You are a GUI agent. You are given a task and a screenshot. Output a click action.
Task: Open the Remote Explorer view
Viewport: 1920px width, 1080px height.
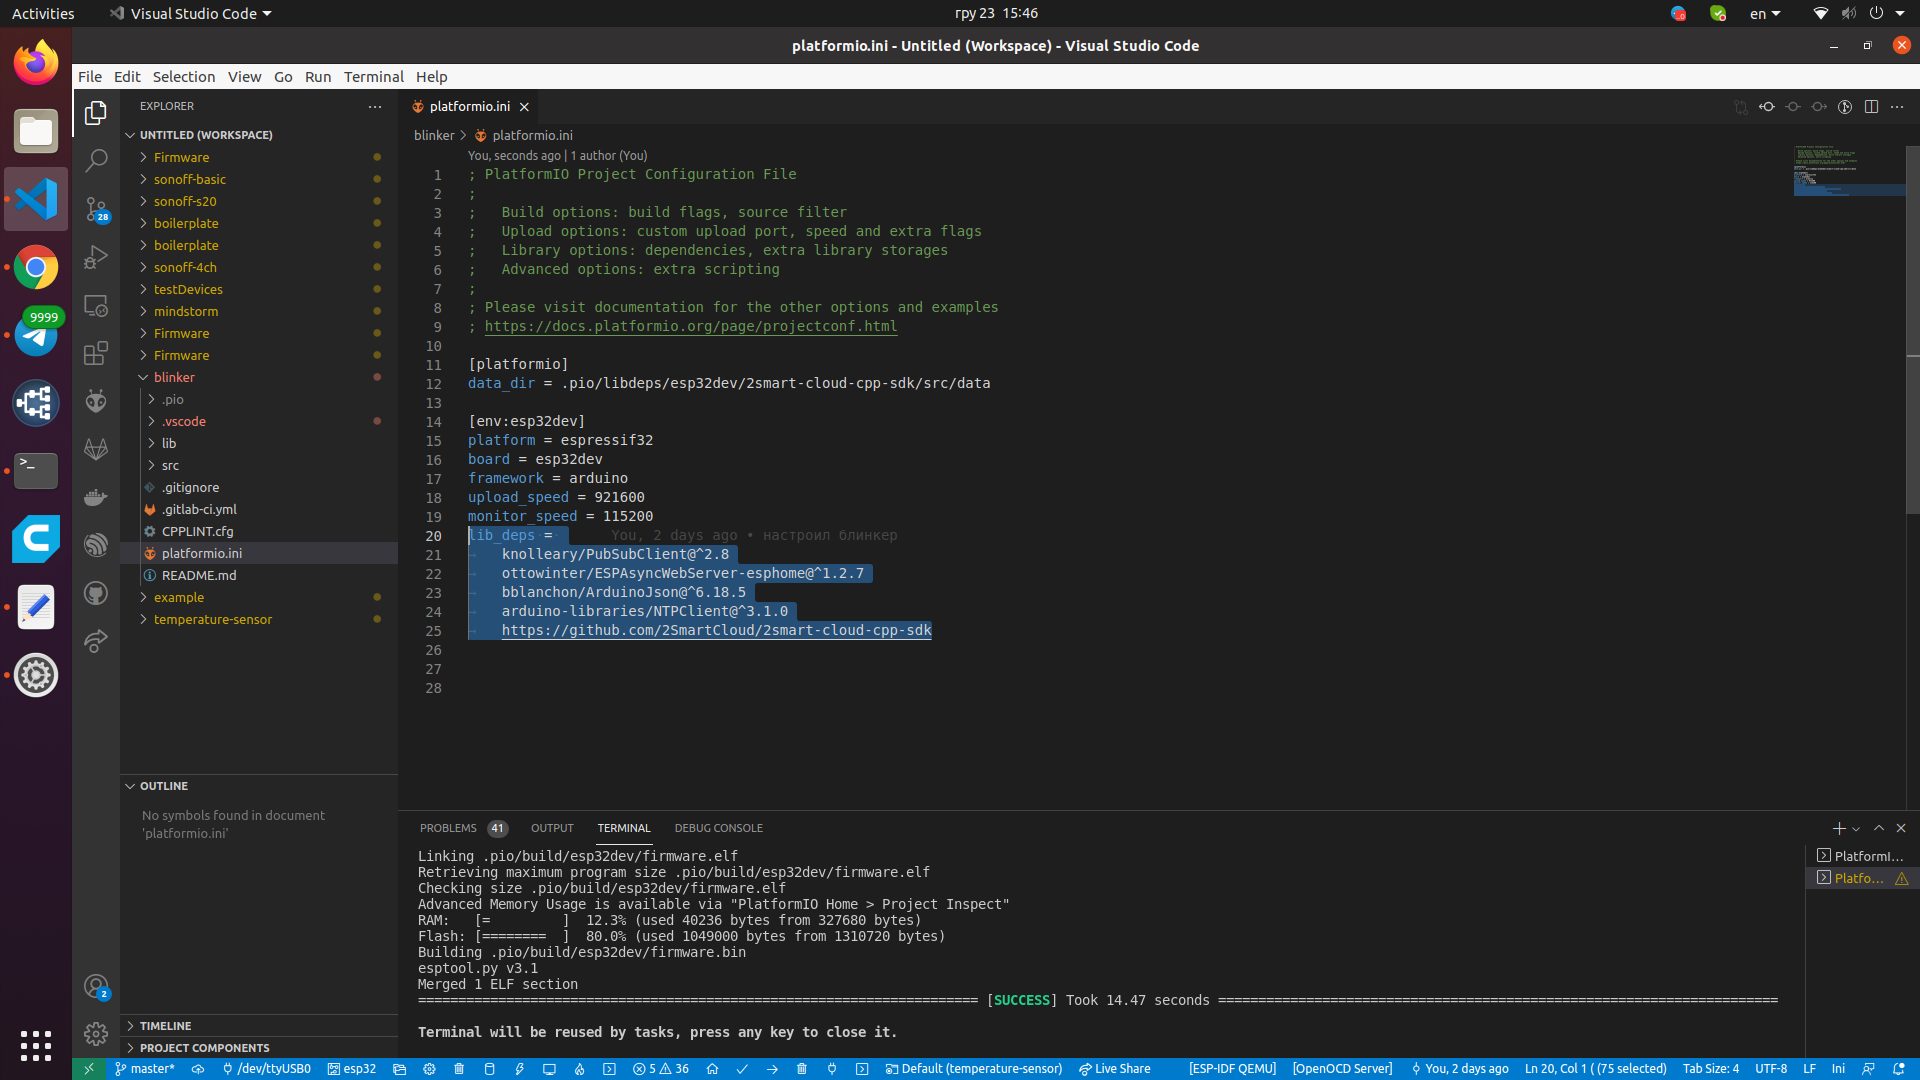pyautogui.click(x=96, y=306)
